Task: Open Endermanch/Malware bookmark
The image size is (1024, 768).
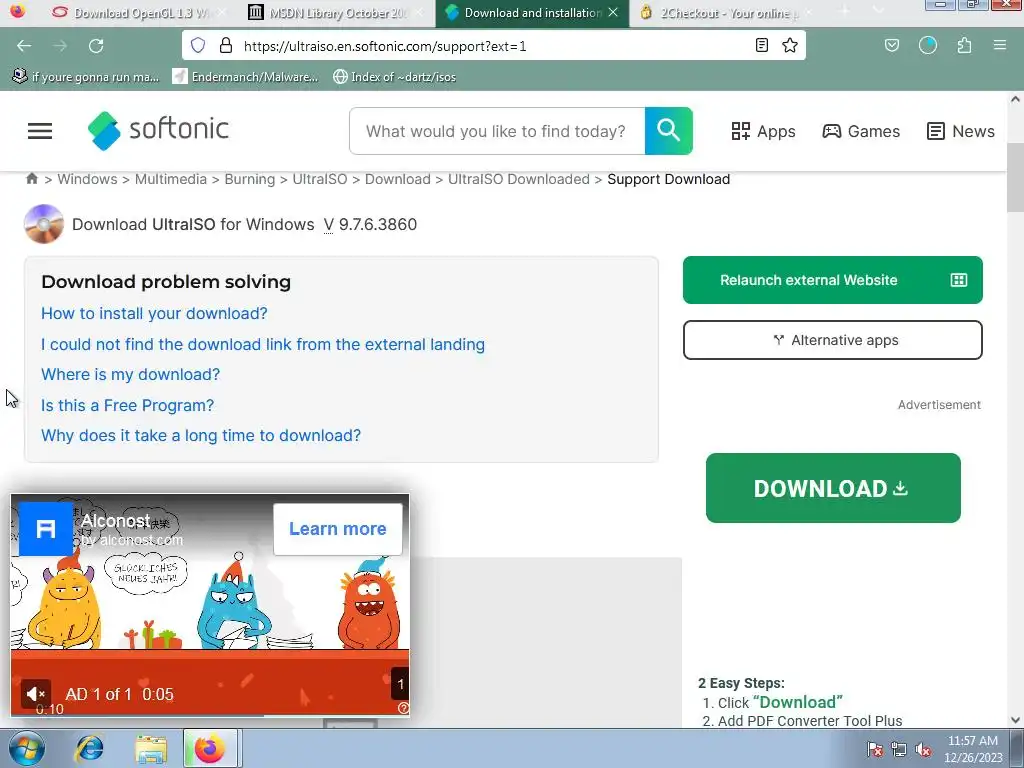Action: pos(245,77)
